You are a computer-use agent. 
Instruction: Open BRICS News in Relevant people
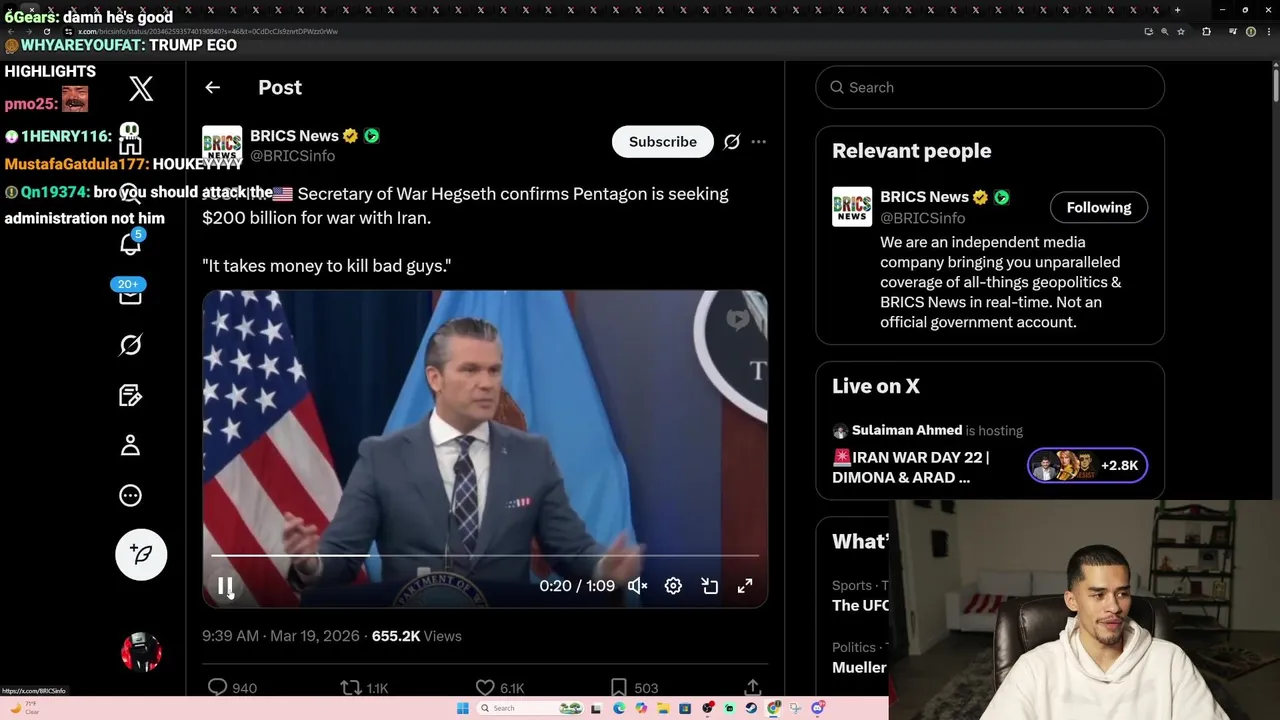click(924, 197)
